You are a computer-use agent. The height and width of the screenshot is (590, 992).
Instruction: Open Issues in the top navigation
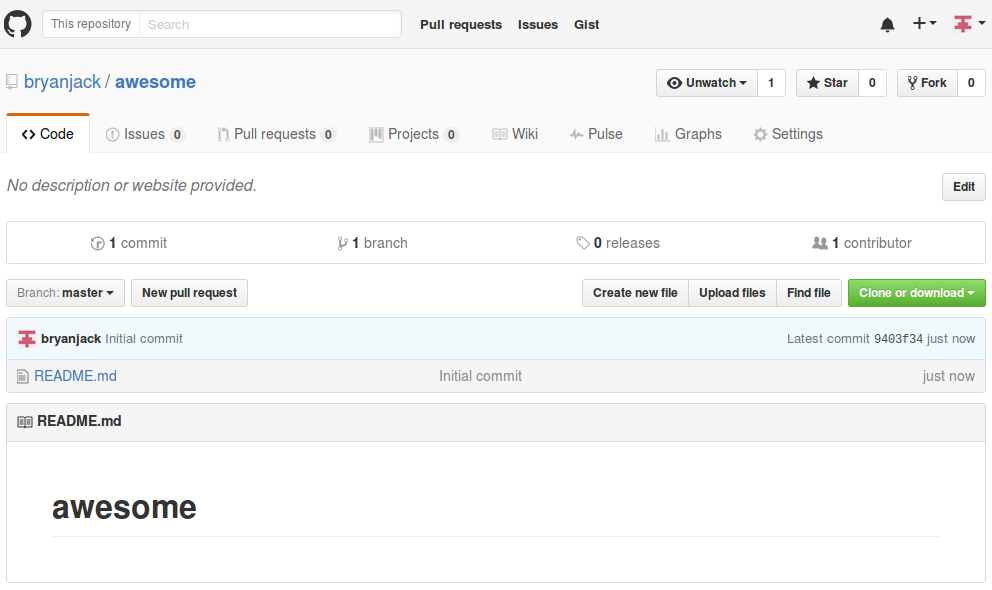(x=538, y=25)
